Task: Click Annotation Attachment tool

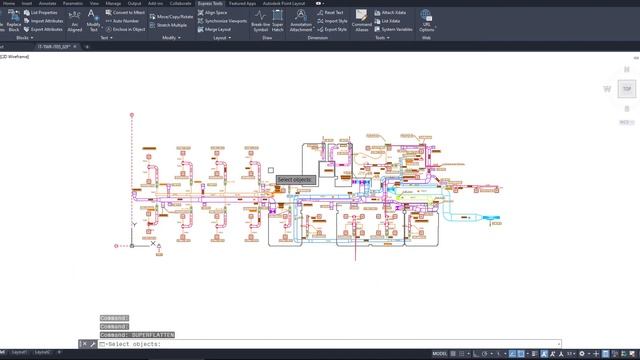Action: point(301,21)
